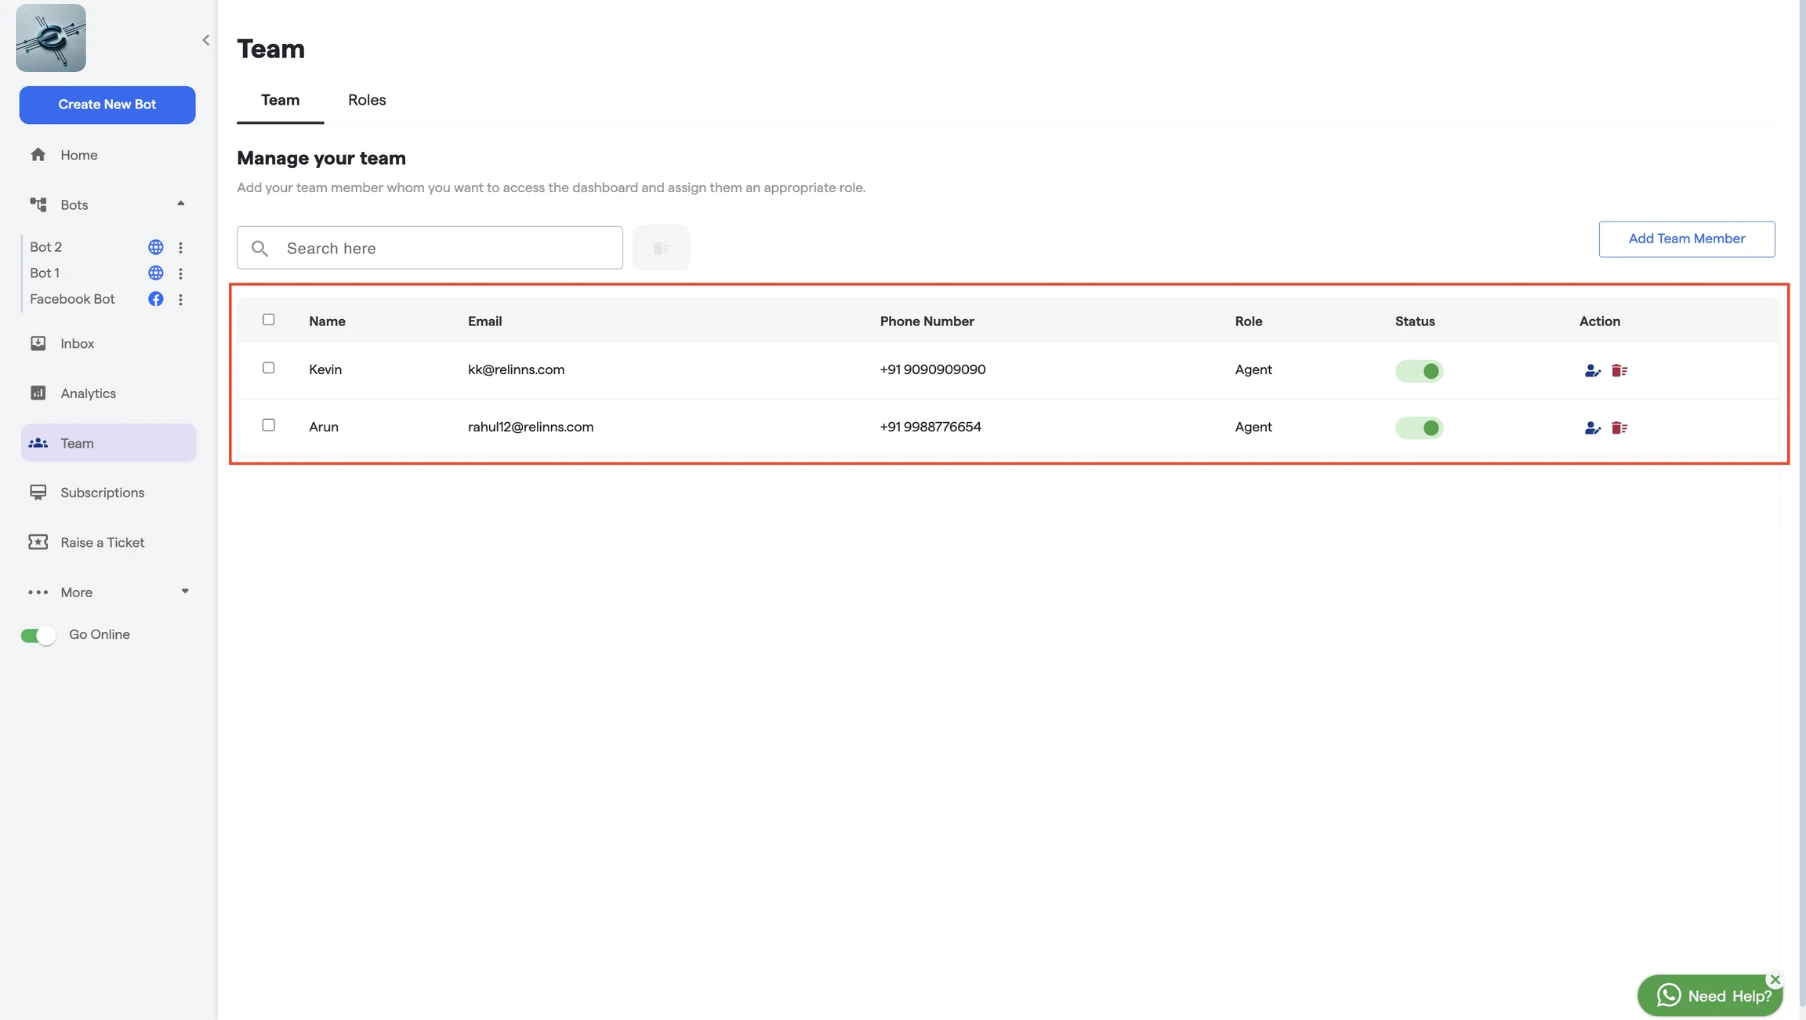Viewport: 1806px width, 1020px height.
Task: Collapse the Bots section arrow
Action: coord(181,204)
